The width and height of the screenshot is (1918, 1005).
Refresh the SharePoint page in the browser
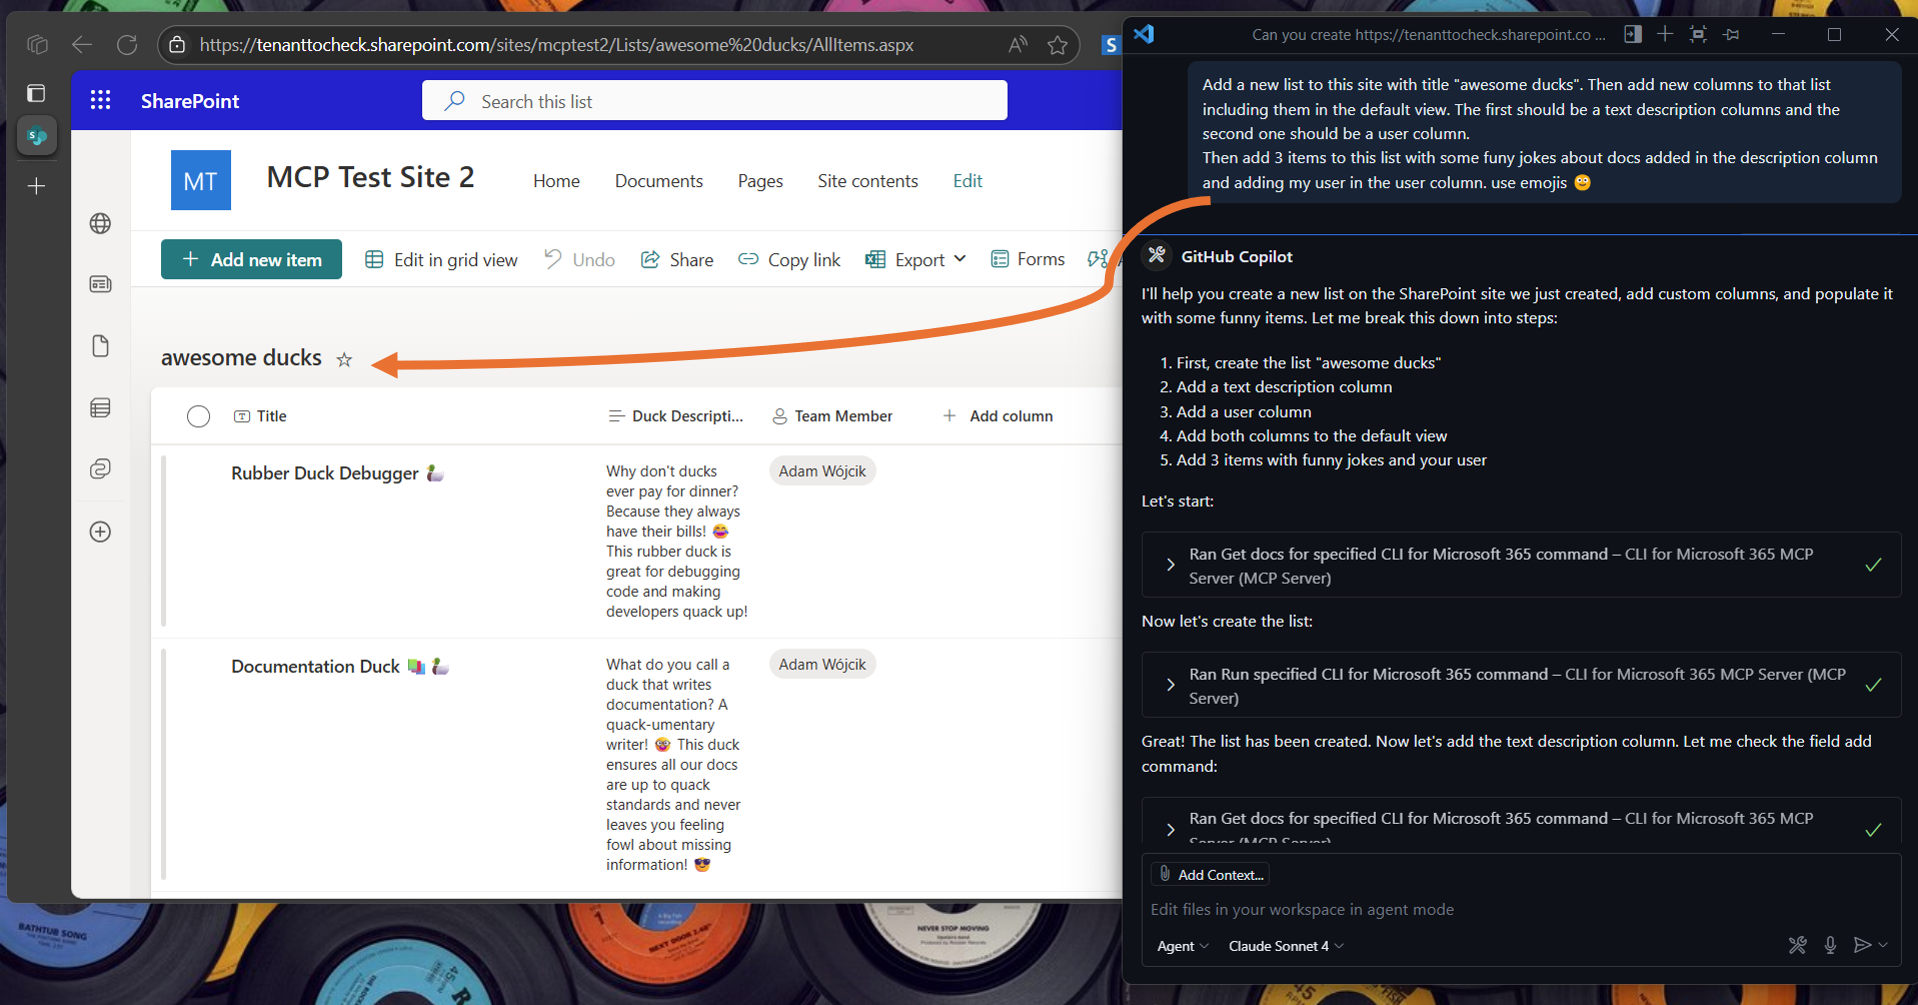[x=127, y=44]
